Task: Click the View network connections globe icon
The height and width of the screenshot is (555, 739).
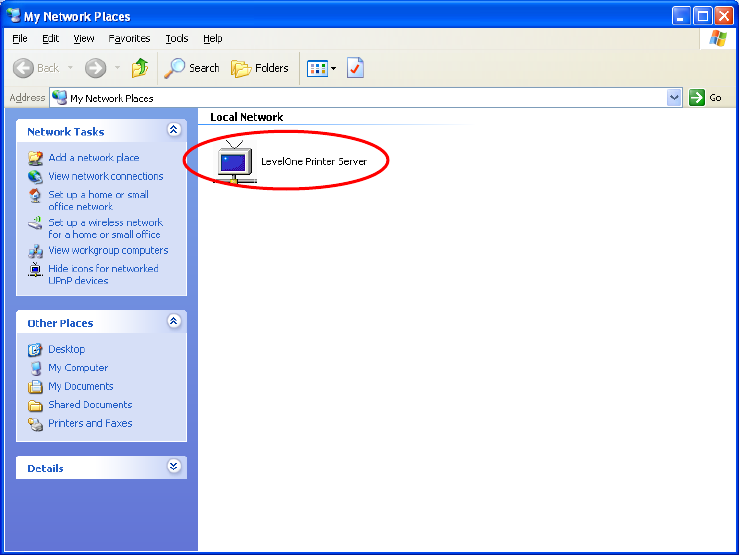Action: pos(35,177)
